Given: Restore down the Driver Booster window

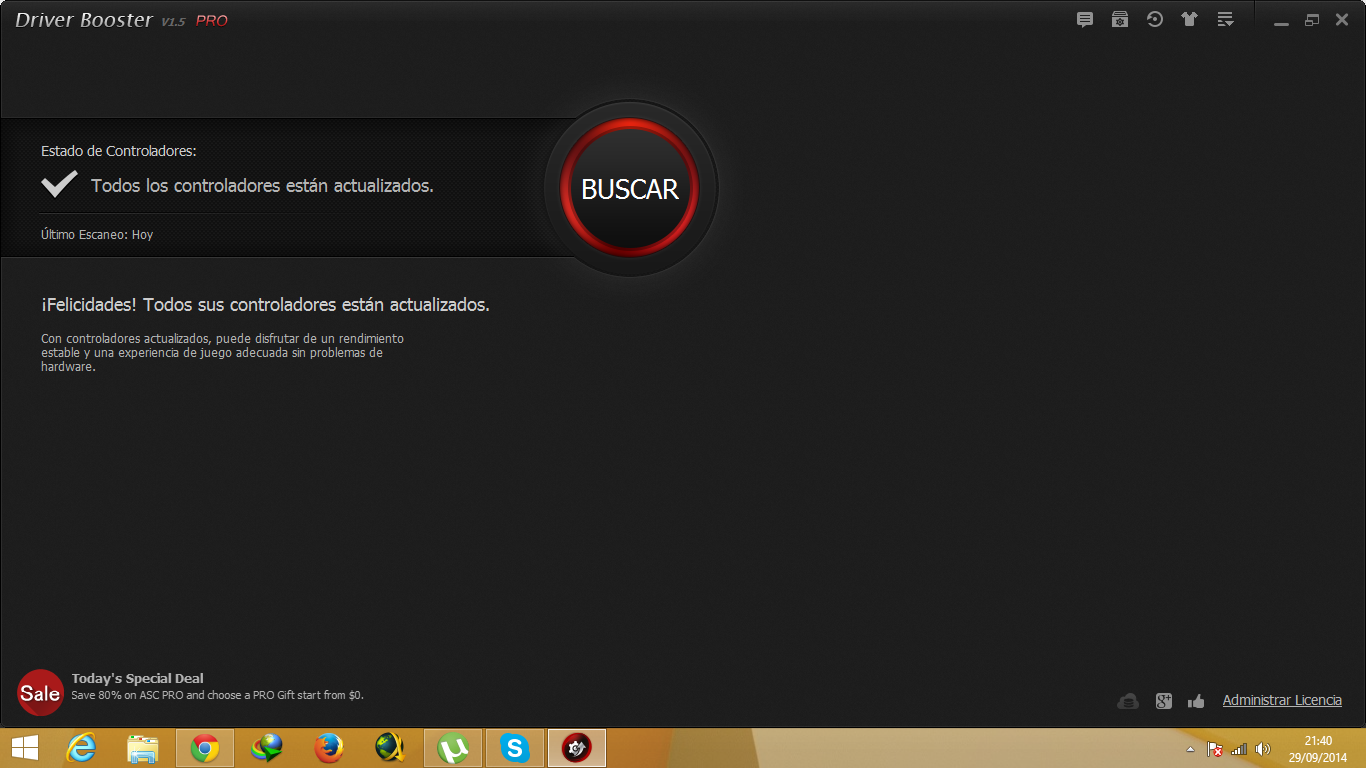Looking at the screenshot, I should click(1312, 20).
